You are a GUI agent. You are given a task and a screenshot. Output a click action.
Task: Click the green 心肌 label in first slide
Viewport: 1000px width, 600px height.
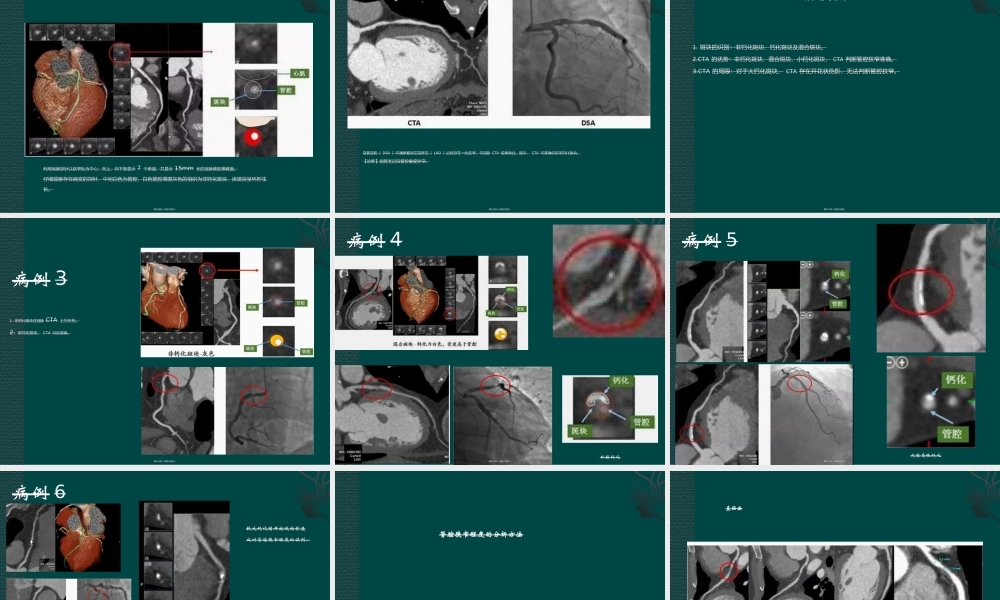coord(298,74)
